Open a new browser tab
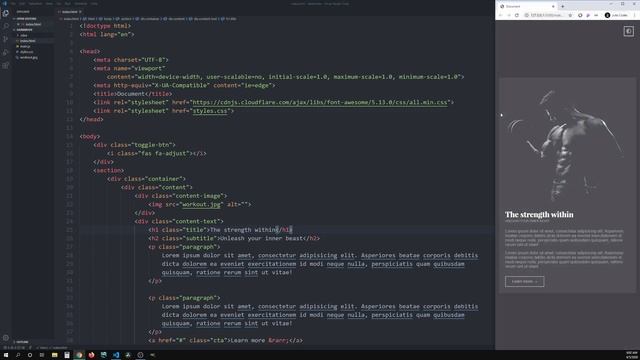The width and height of the screenshot is (640, 360). pyautogui.click(x=562, y=7)
